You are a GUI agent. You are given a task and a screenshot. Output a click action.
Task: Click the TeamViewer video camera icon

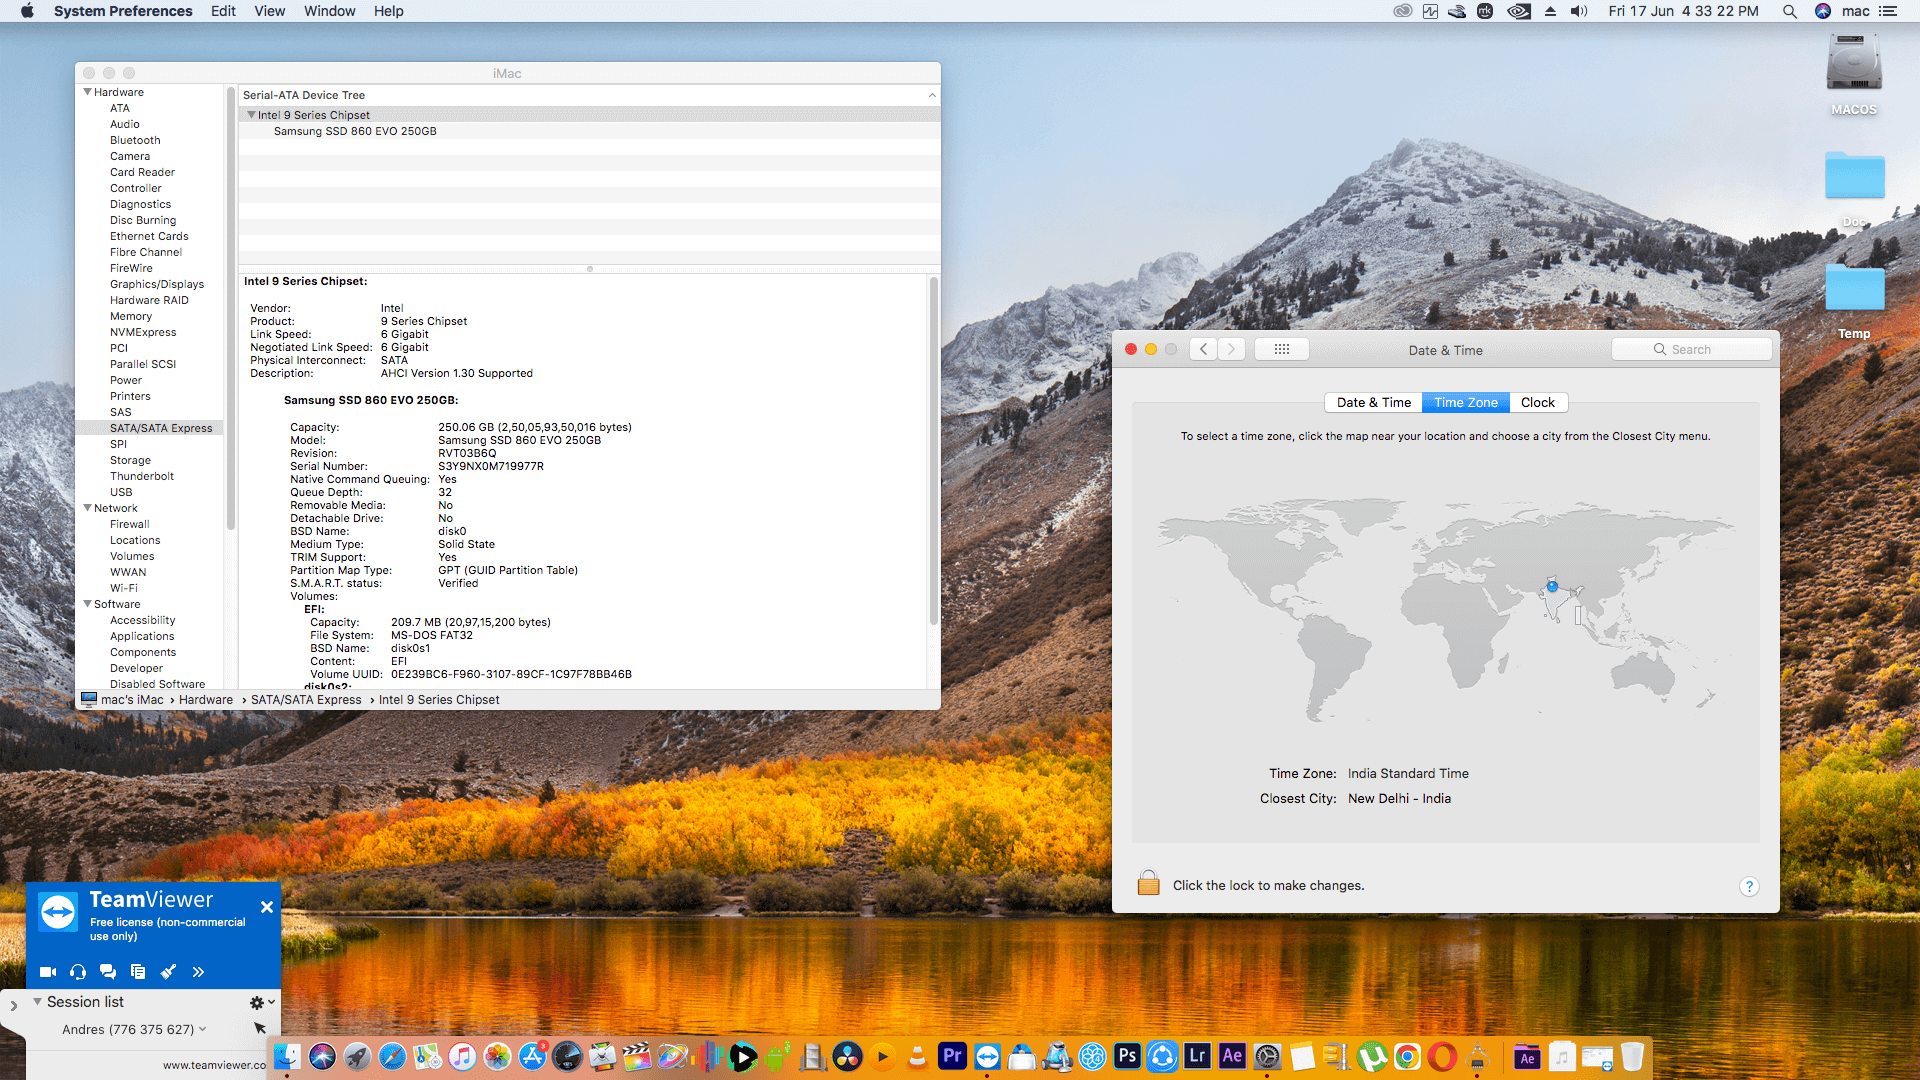pyautogui.click(x=47, y=972)
